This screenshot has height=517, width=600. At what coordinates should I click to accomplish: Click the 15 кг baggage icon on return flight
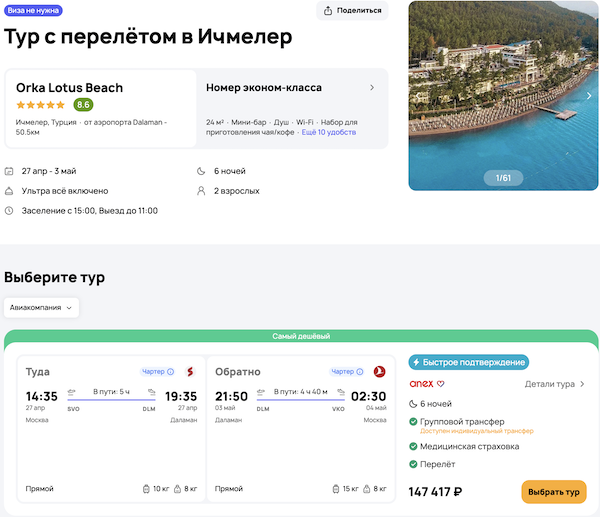pyautogui.click(x=334, y=489)
